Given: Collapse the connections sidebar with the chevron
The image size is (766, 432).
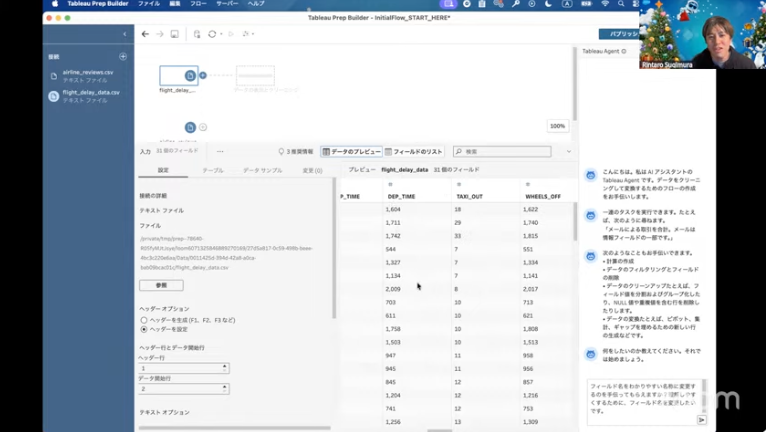Looking at the screenshot, I should click(123, 34).
